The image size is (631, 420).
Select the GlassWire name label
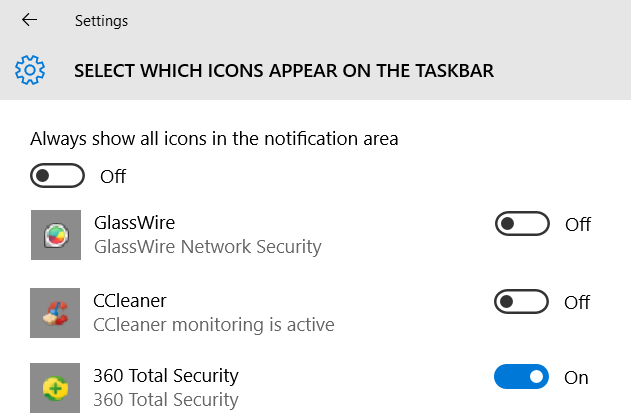click(x=134, y=223)
